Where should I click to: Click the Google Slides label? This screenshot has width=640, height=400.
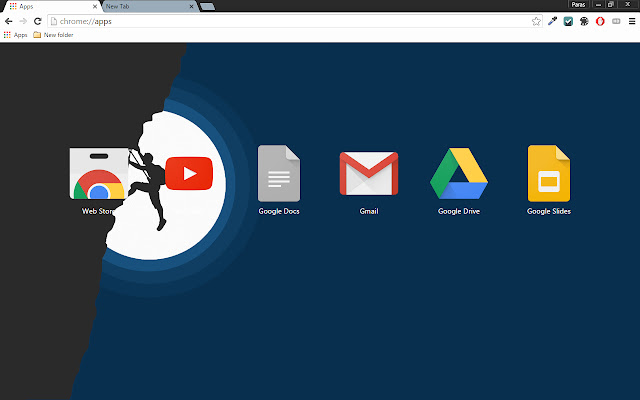click(x=549, y=211)
